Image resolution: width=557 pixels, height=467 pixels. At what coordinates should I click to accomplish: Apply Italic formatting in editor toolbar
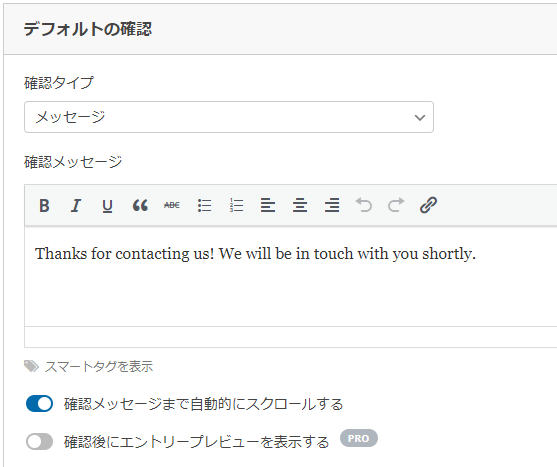[x=75, y=205]
